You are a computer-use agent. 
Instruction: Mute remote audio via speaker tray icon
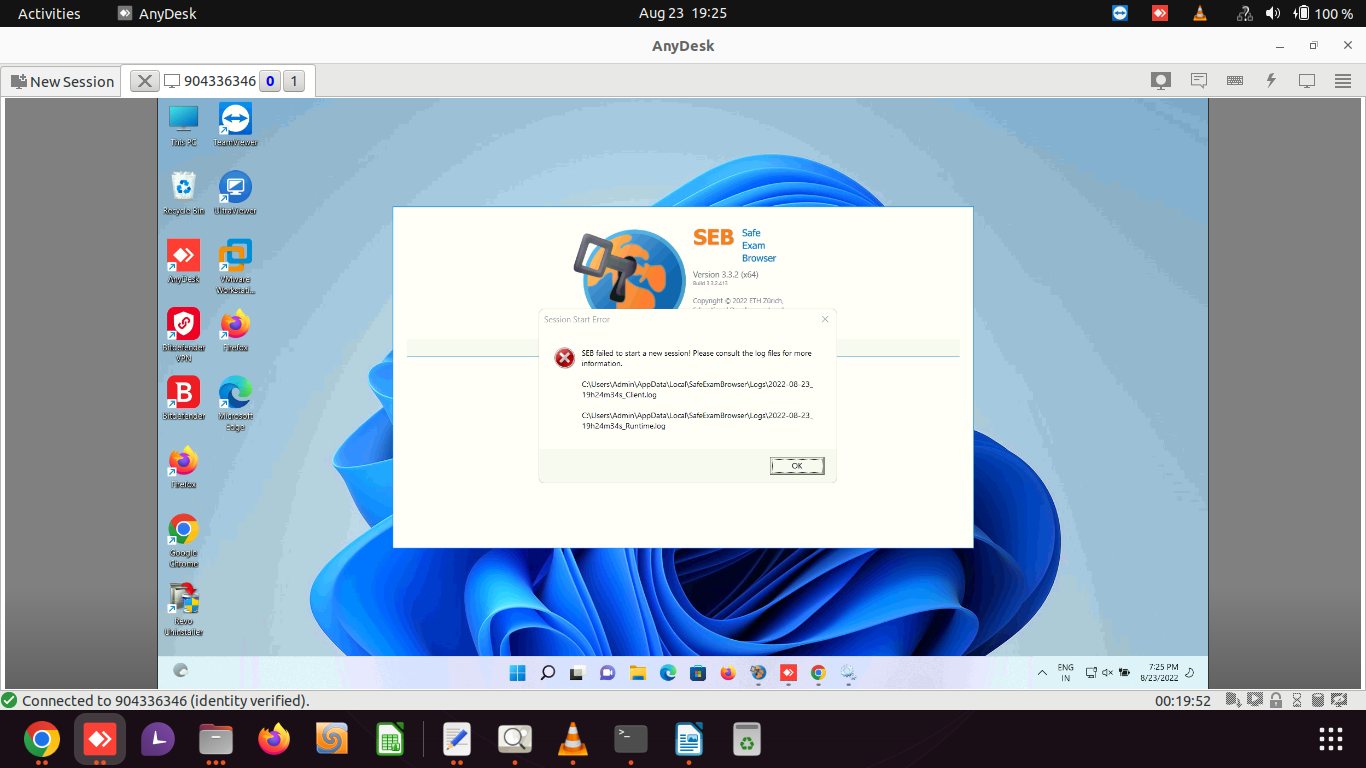1106,672
